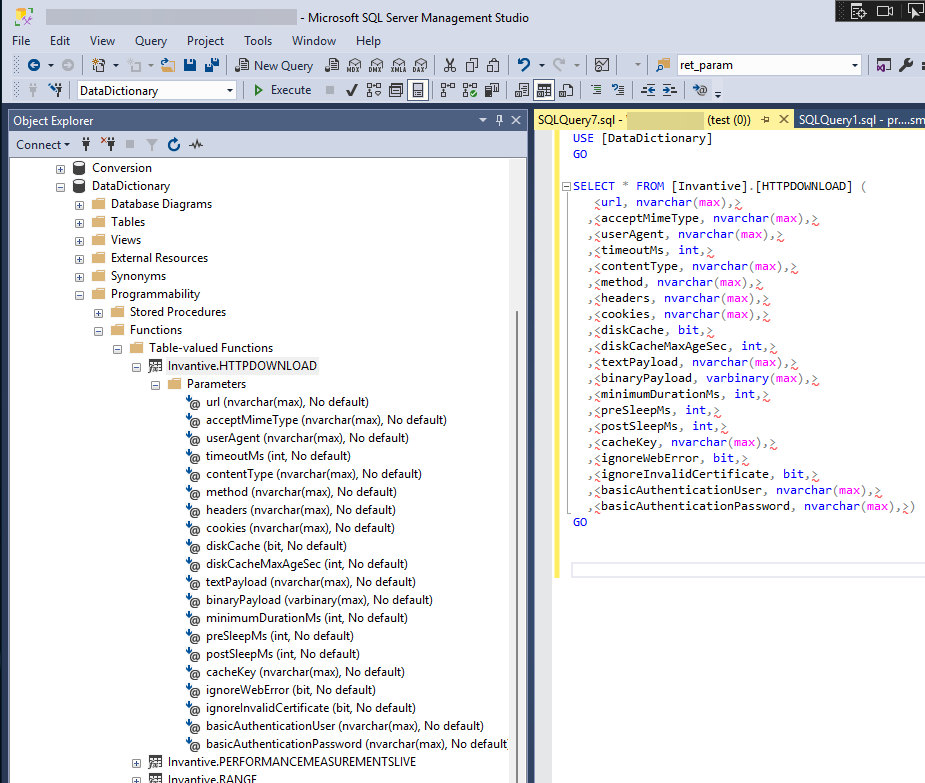Open the DataDictionary database dropdown
The image size is (925, 783).
tap(229, 91)
